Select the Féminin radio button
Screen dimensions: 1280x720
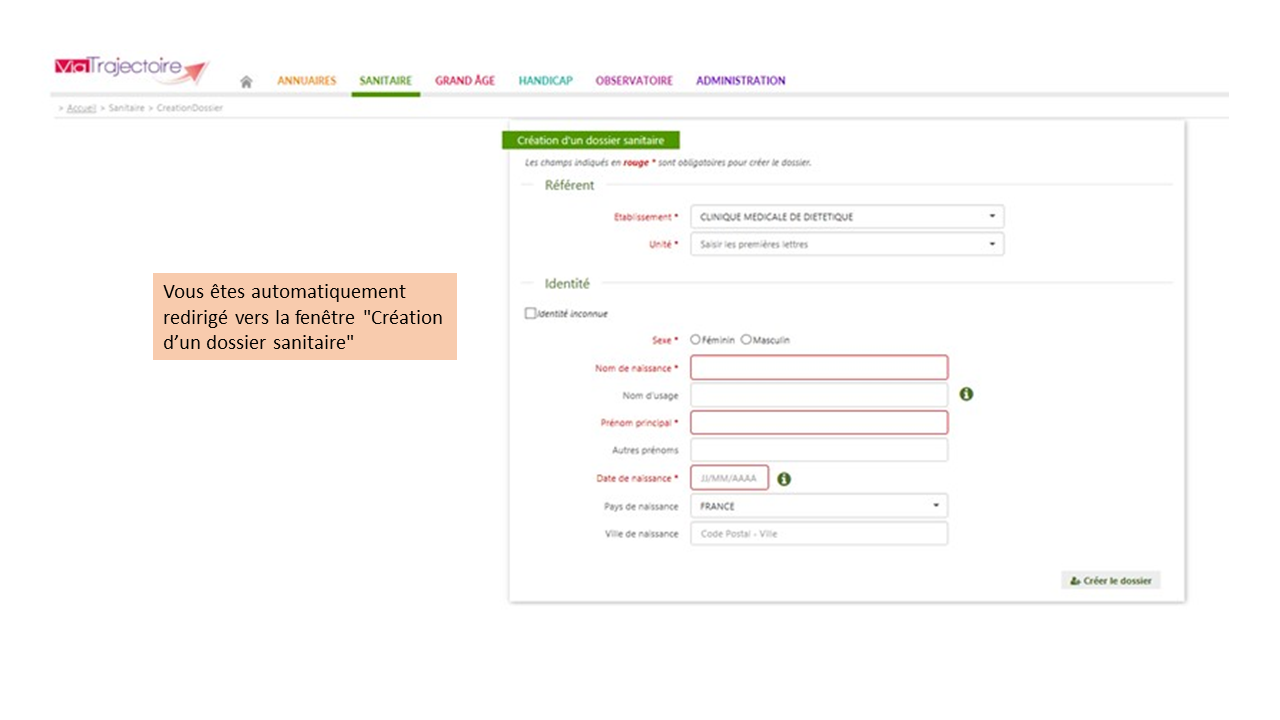point(695,340)
